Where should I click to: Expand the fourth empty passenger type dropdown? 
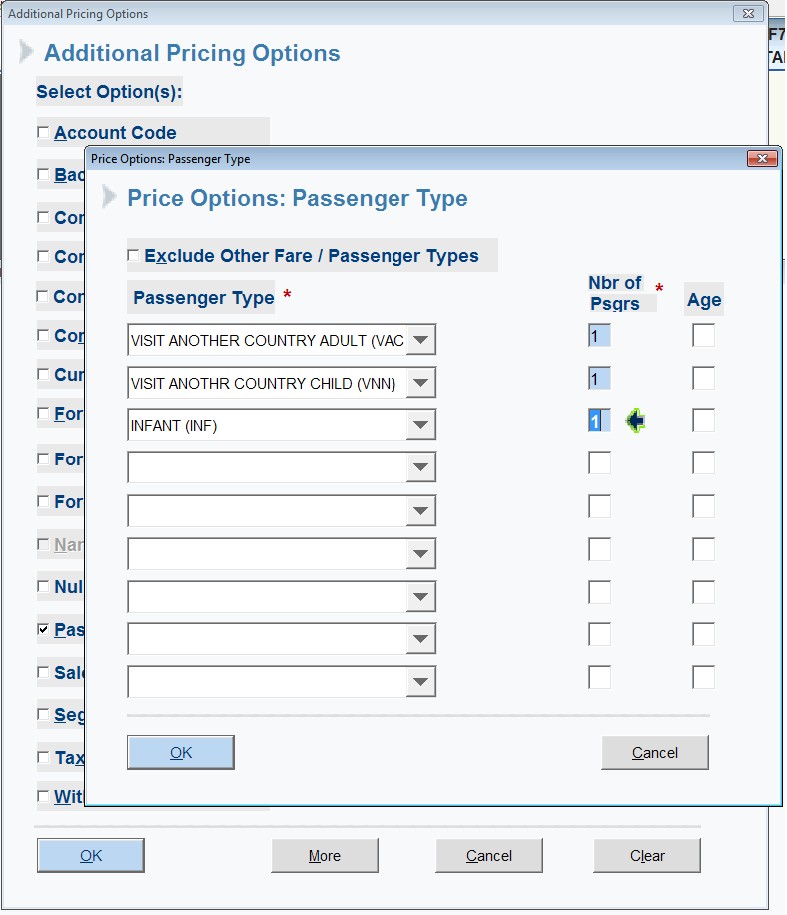(421, 467)
